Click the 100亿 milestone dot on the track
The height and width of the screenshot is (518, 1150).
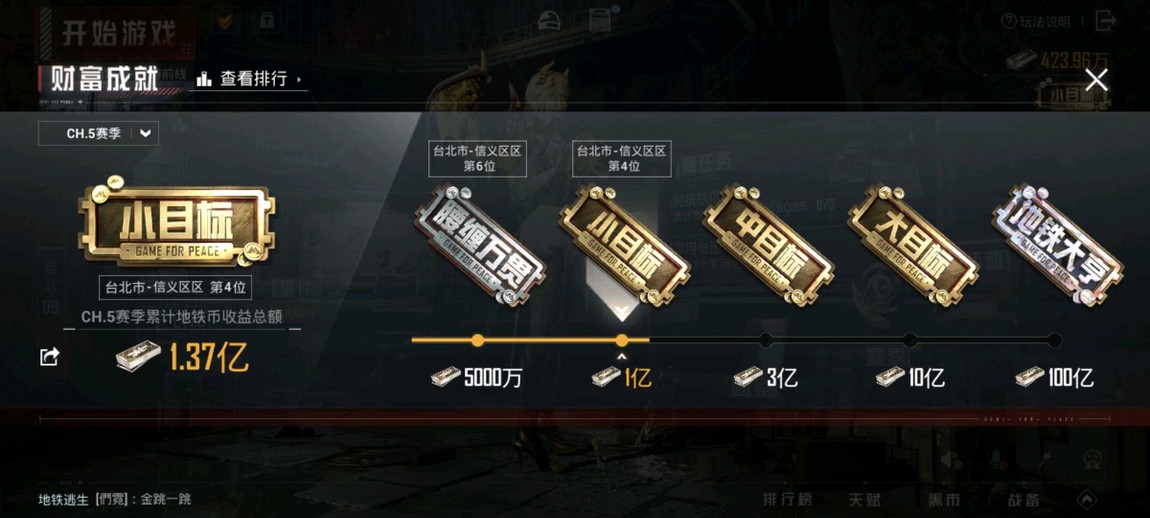click(1055, 340)
